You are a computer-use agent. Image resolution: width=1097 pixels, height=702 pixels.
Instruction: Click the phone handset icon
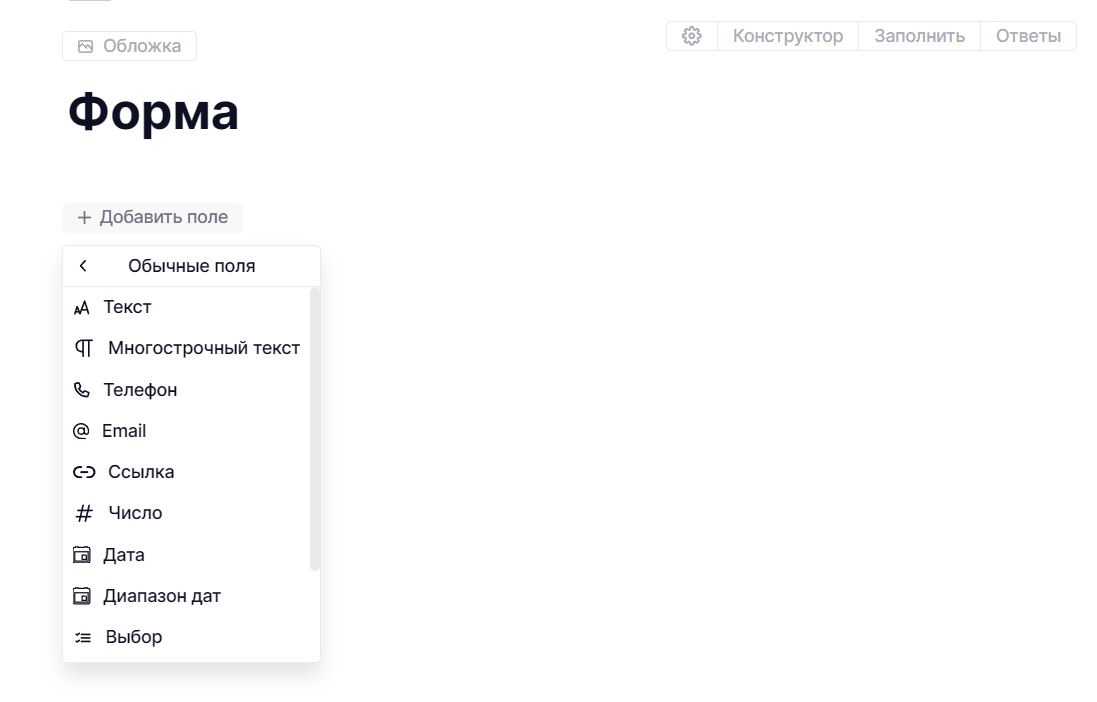pyautogui.click(x=82, y=390)
